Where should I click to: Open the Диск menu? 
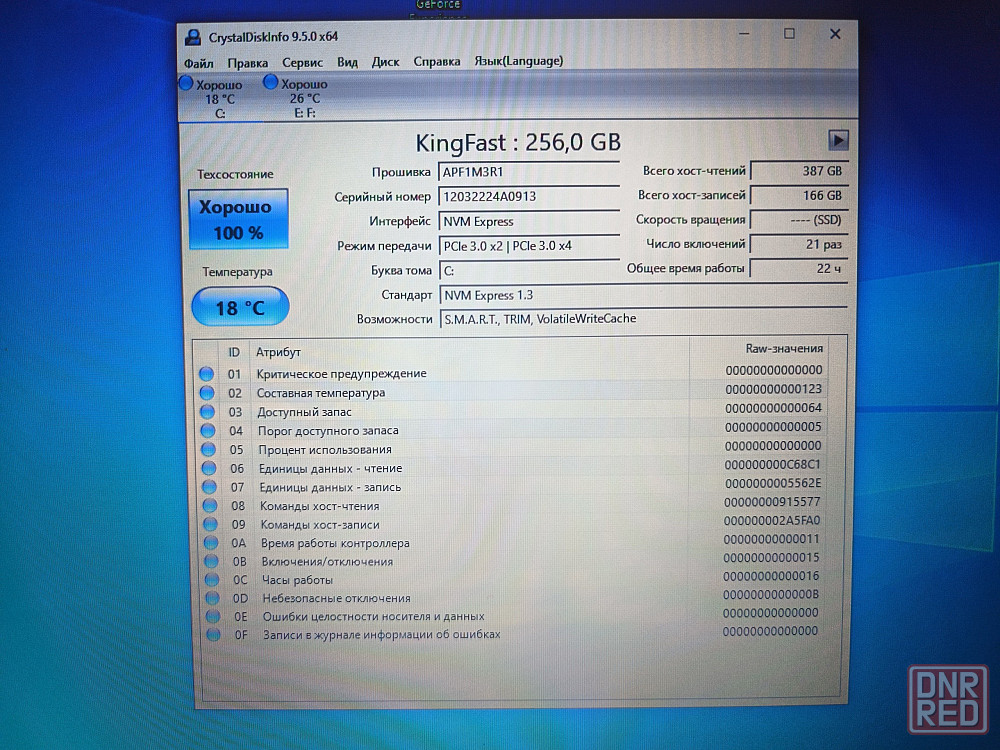[x=385, y=62]
